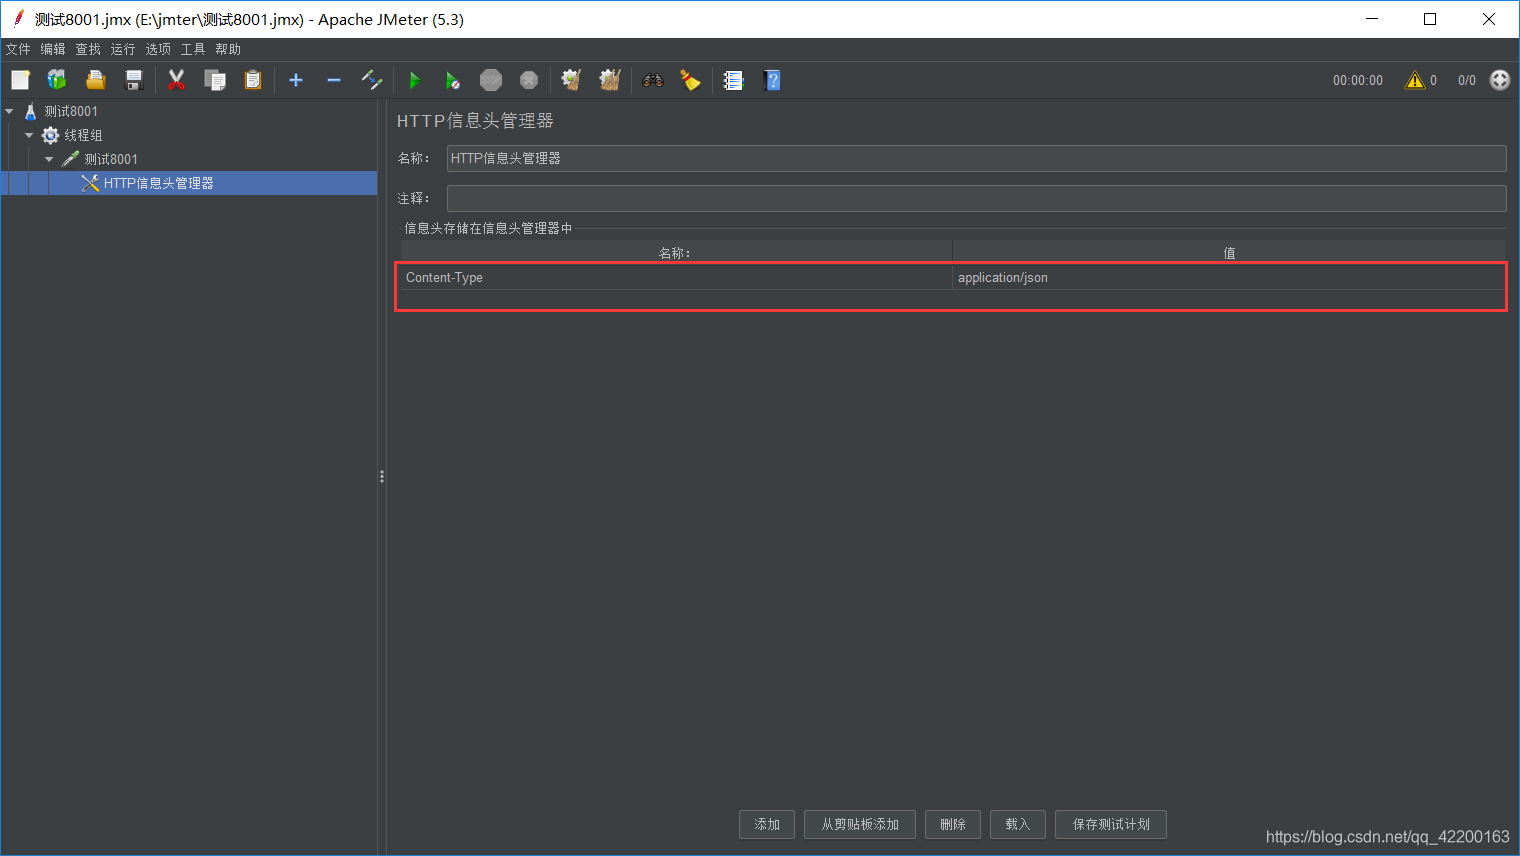
Task: Search the tree binoculars icon
Action: [x=653, y=80]
